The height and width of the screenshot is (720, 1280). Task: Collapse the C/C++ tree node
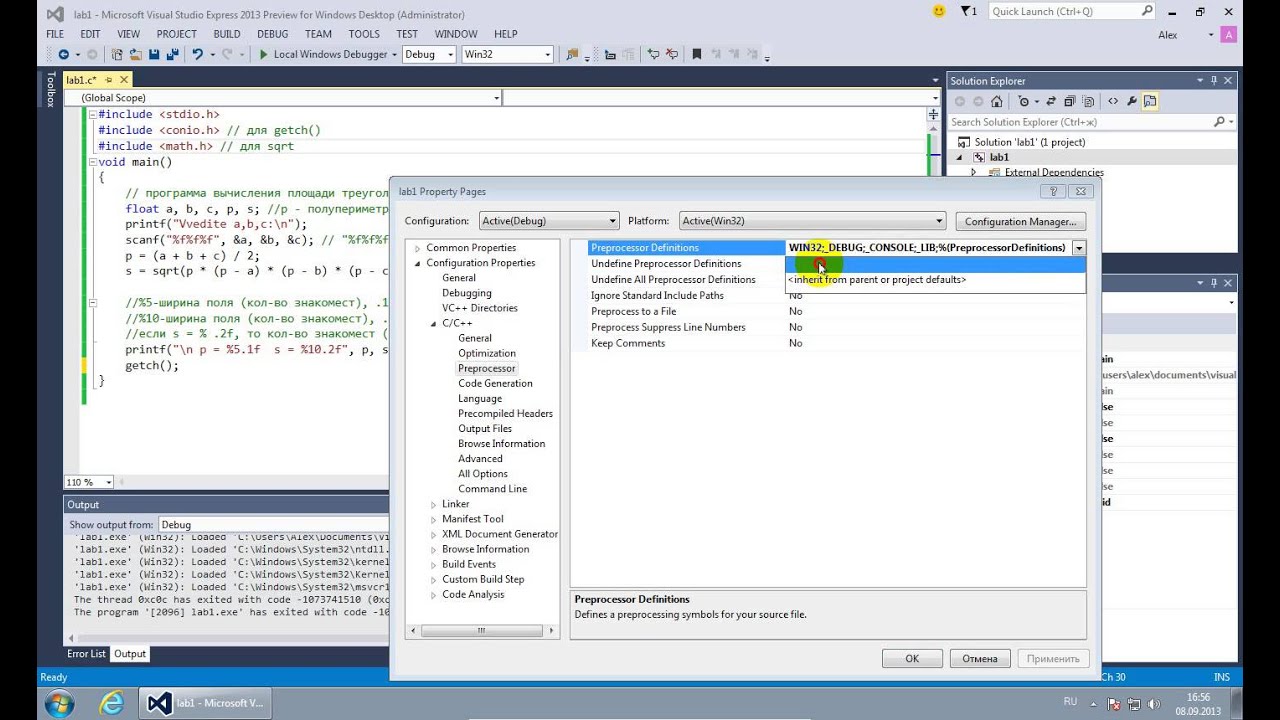pyautogui.click(x=434, y=323)
